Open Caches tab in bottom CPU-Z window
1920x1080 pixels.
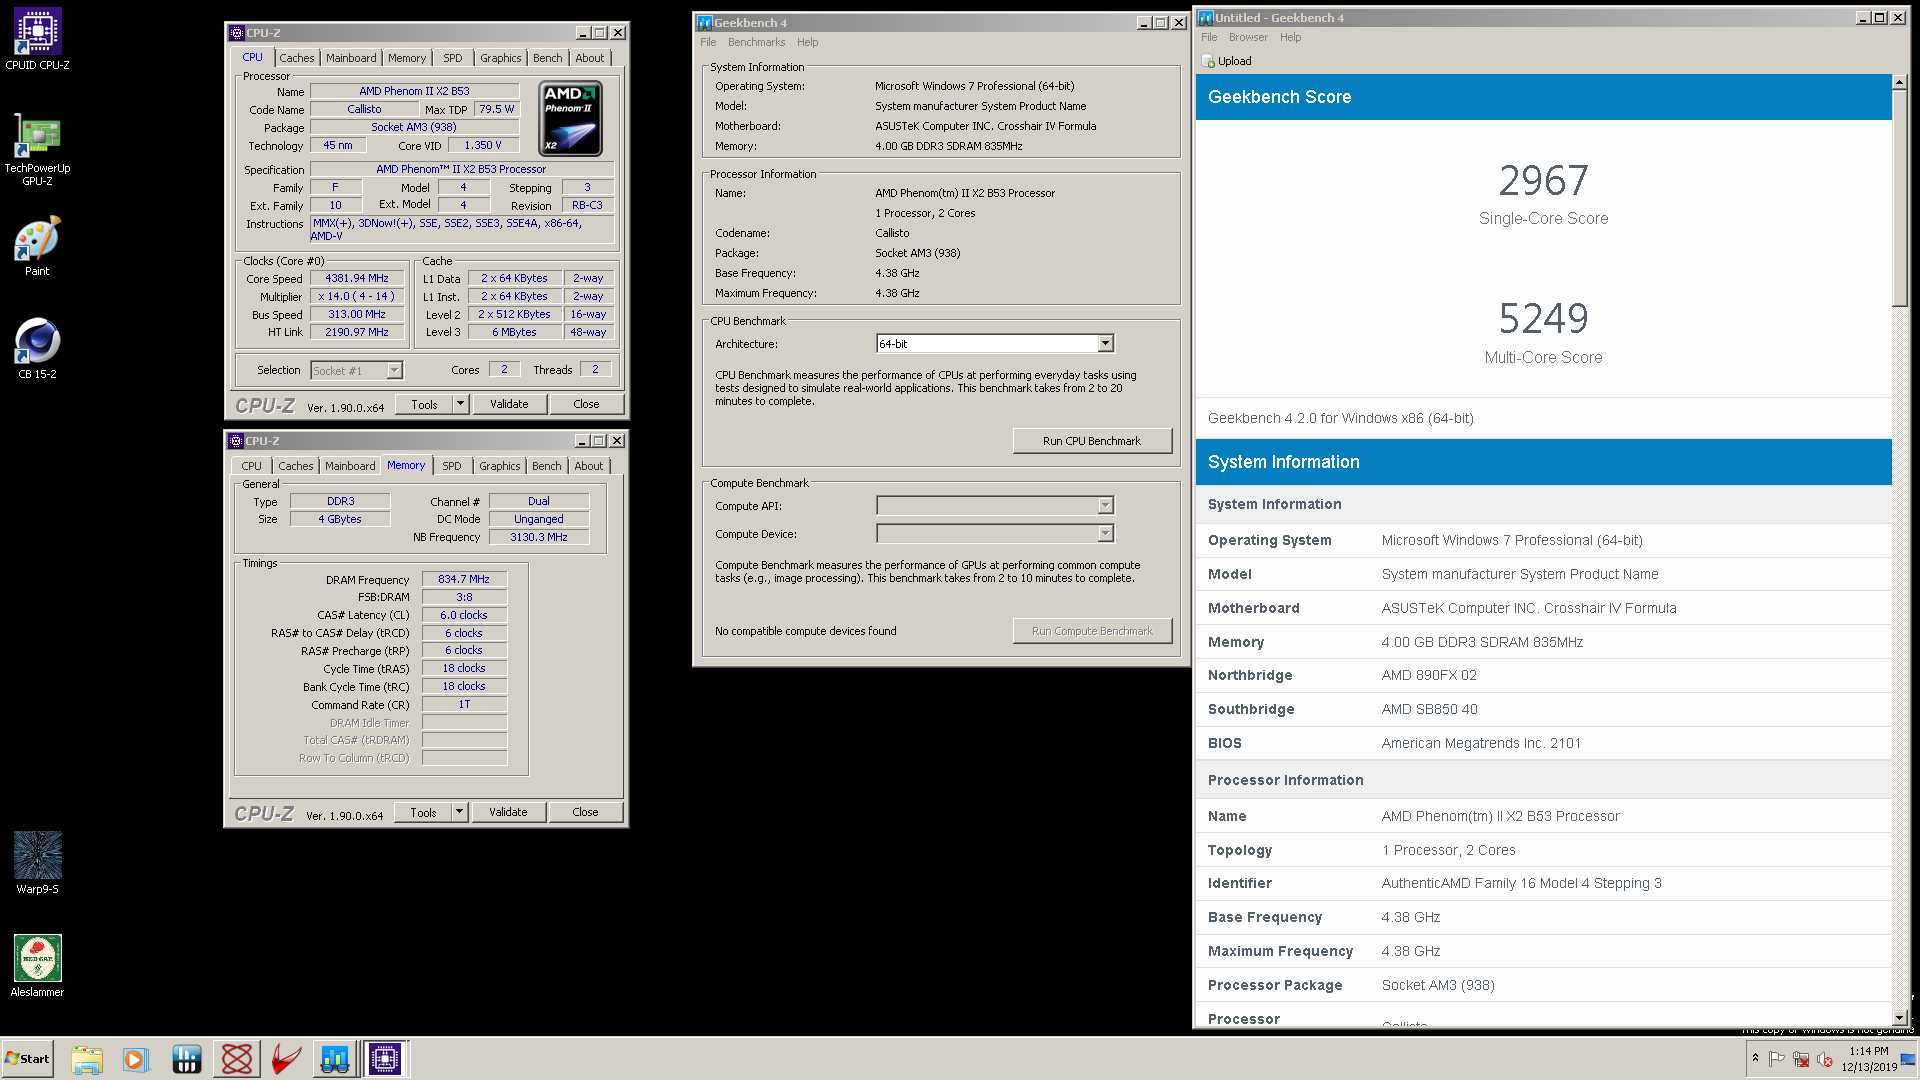coord(296,466)
